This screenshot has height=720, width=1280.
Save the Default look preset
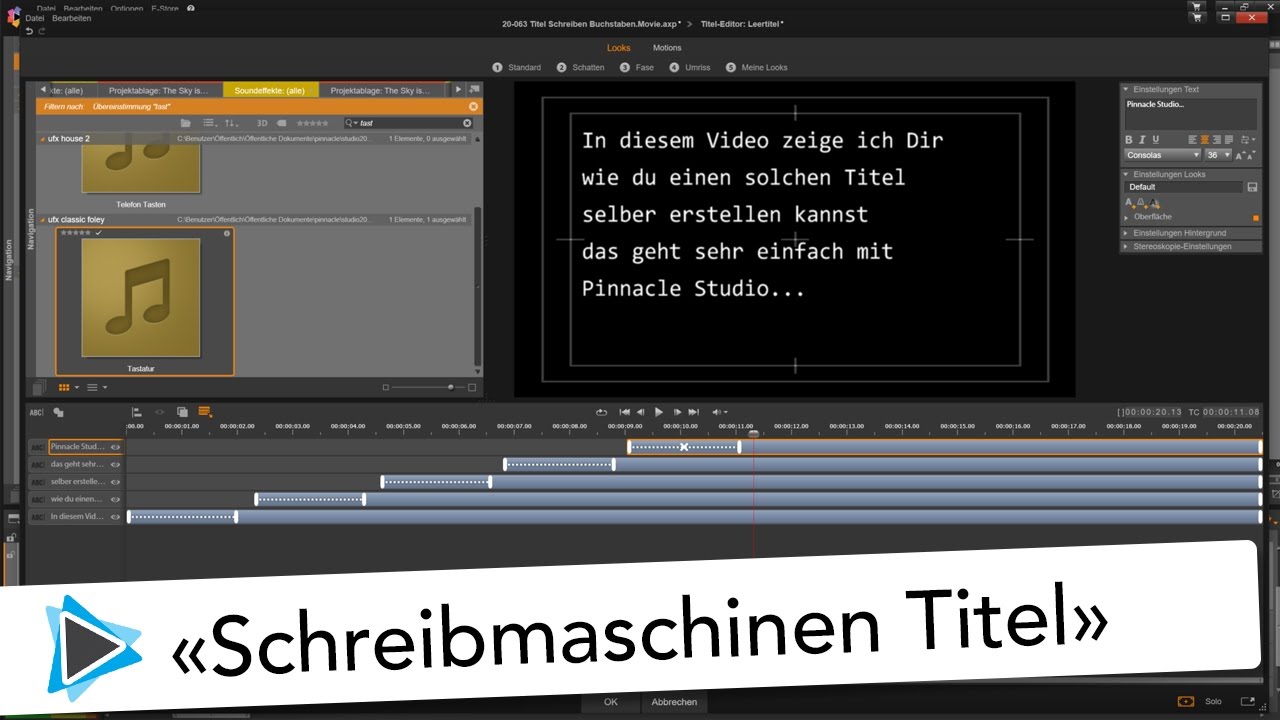click(x=1252, y=187)
